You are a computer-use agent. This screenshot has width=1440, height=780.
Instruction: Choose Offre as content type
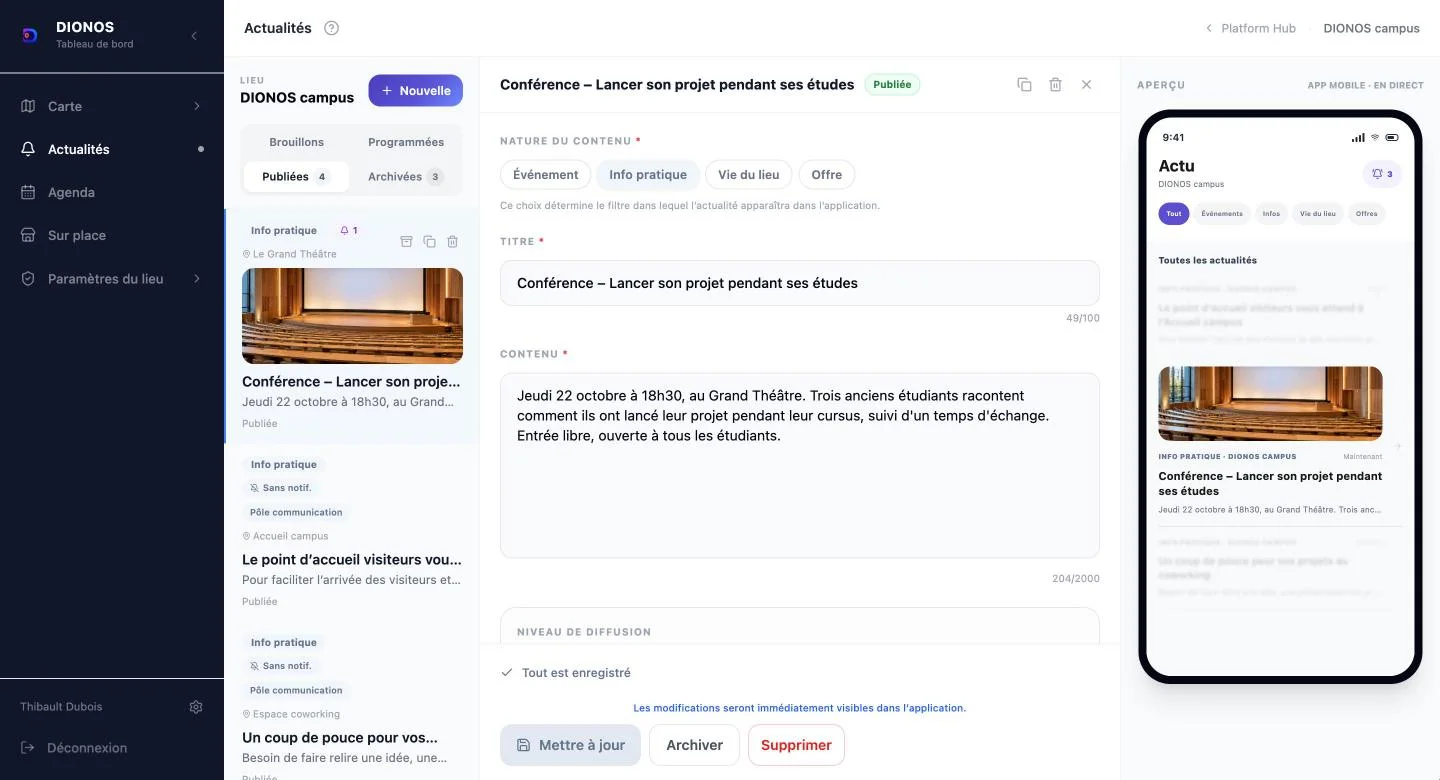[x=827, y=175]
